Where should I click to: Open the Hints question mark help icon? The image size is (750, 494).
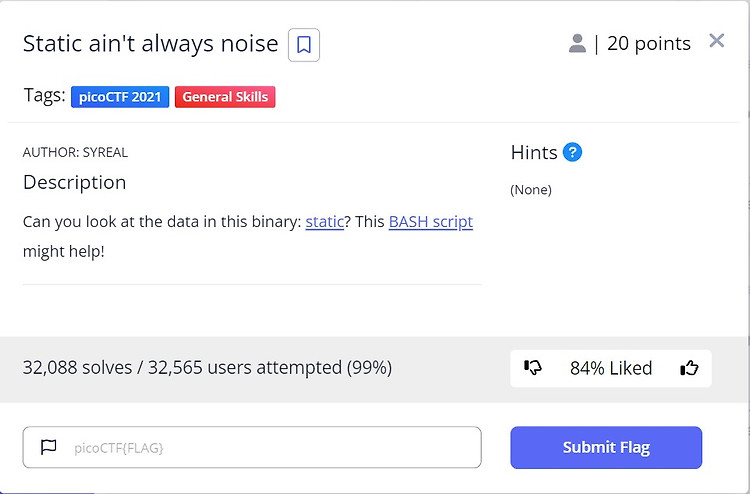click(572, 153)
